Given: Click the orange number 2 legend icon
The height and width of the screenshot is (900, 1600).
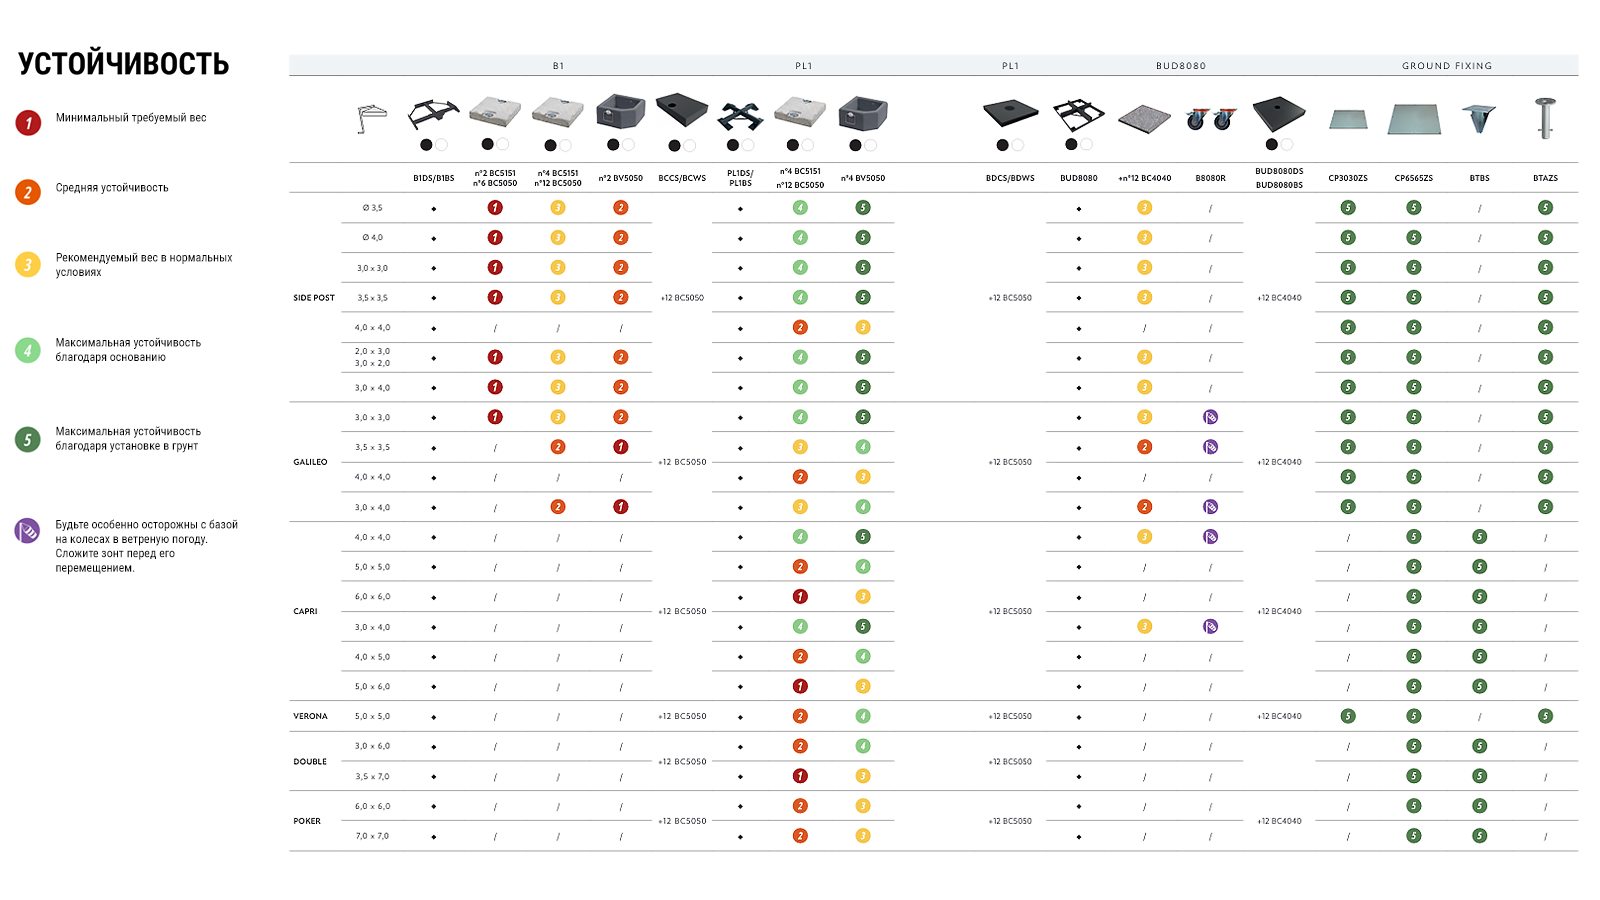Looking at the screenshot, I should pyautogui.click(x=28, y=192).
